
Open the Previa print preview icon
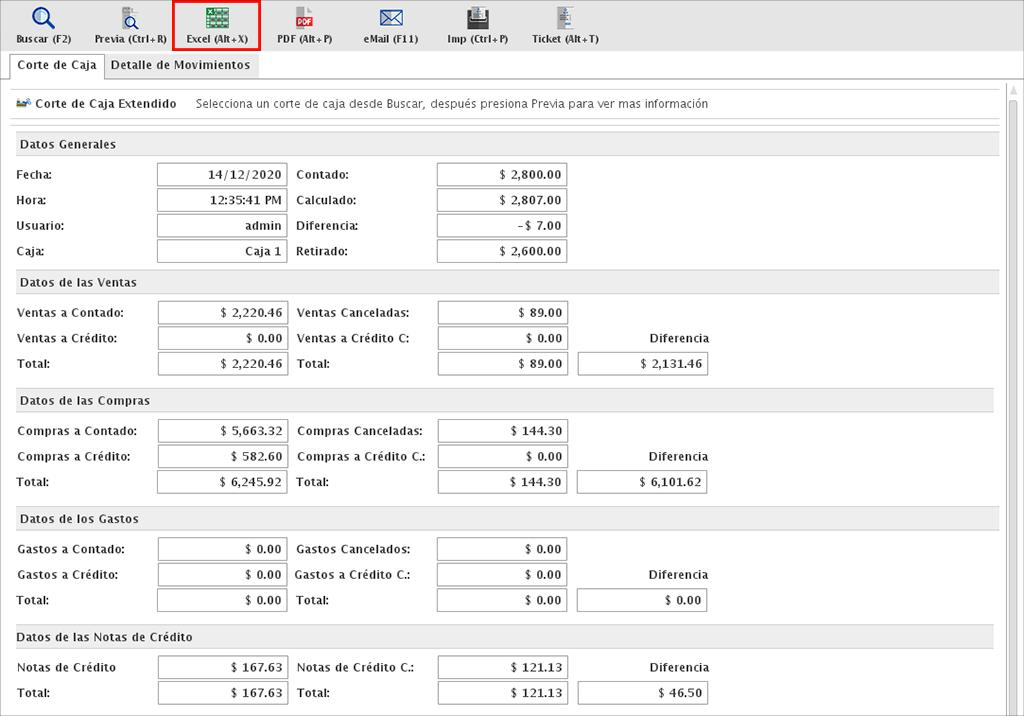pos(130,19)
